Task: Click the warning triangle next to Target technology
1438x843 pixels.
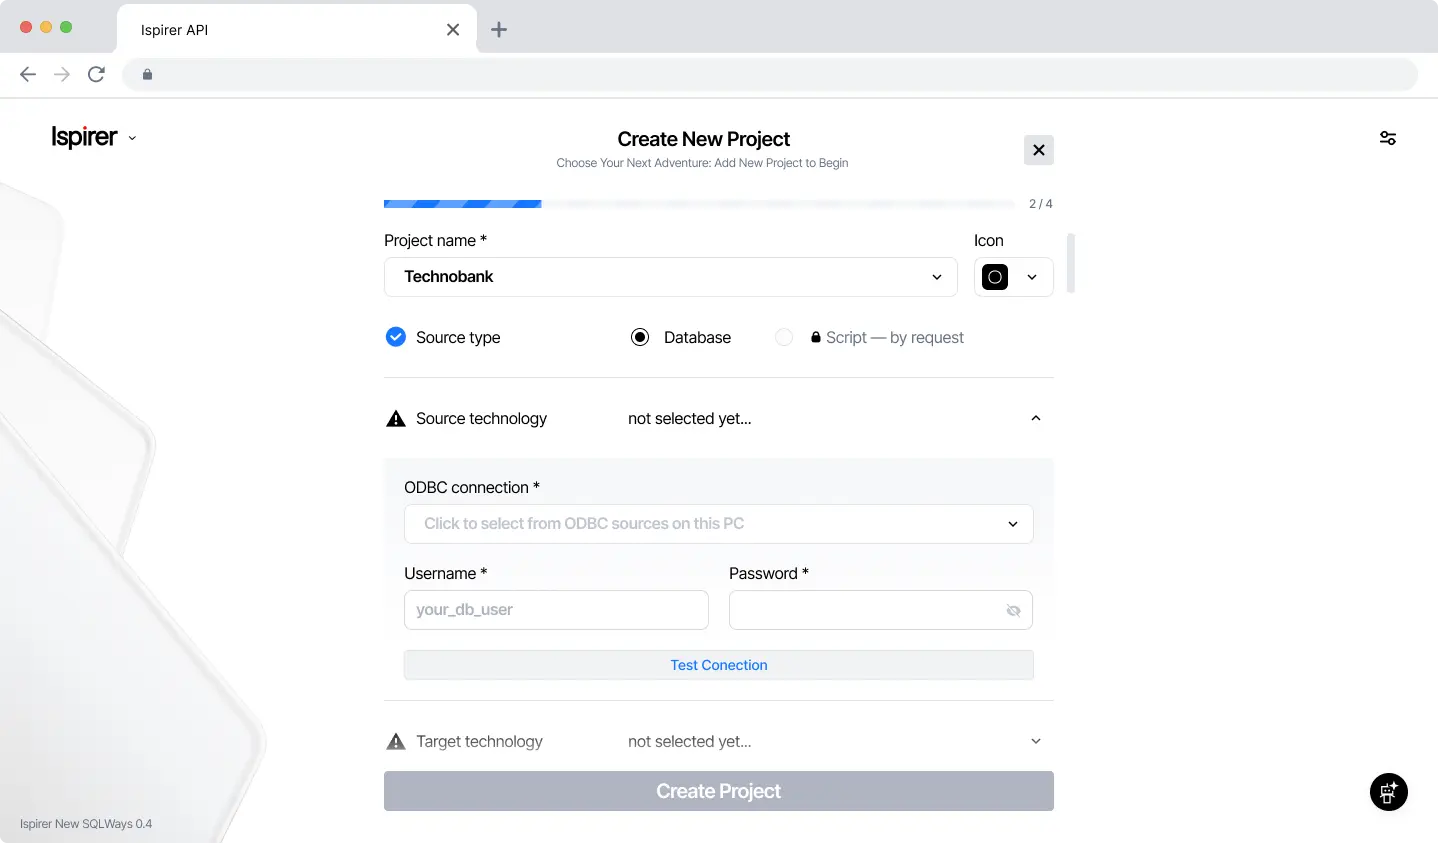Action: coord(396,742)
